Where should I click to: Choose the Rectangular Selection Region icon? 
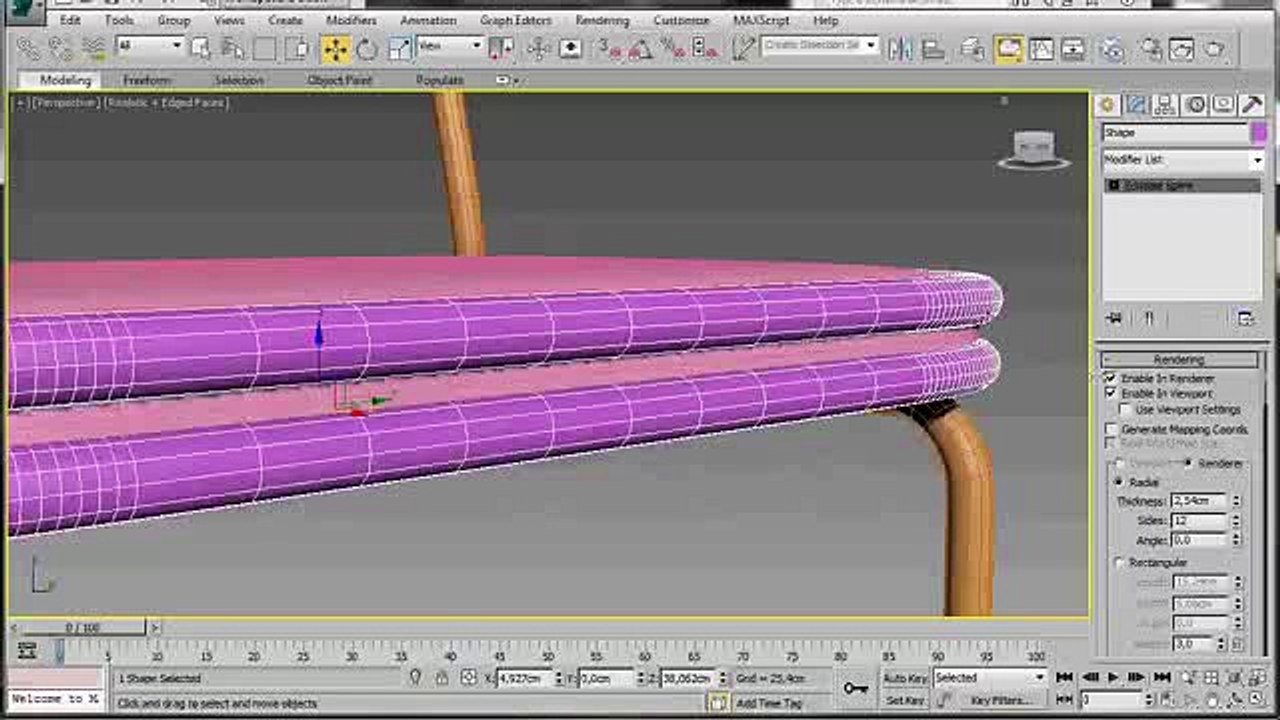click(x=264, y=47)
